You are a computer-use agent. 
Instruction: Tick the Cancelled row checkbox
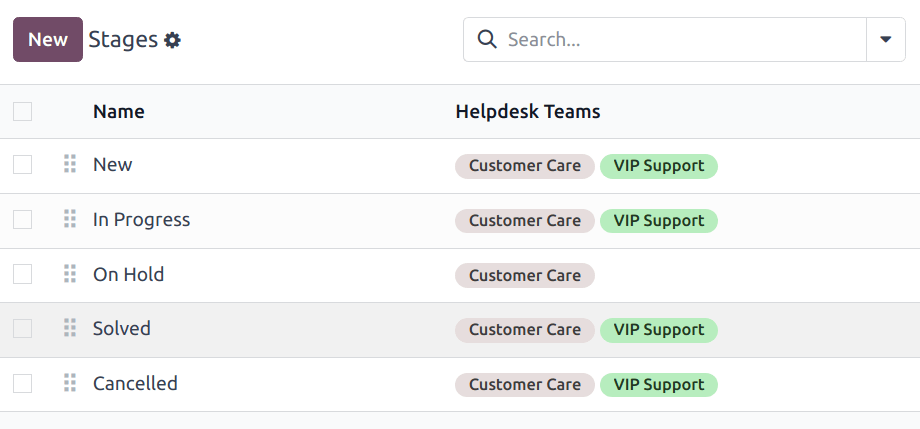pos(22,383)
